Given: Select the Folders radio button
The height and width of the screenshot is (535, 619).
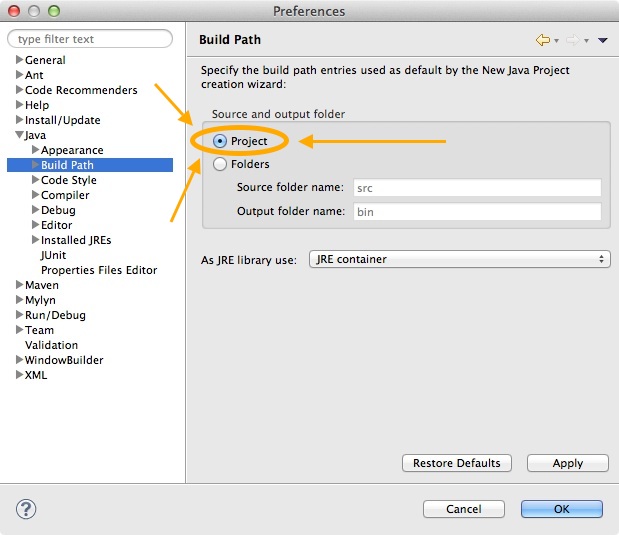Looking at the screenshot, I should point(220,164).
